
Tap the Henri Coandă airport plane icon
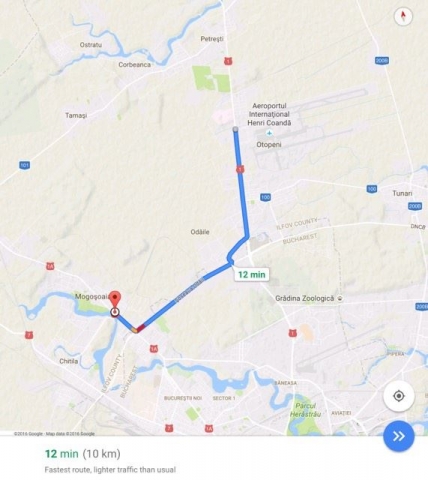269,133
